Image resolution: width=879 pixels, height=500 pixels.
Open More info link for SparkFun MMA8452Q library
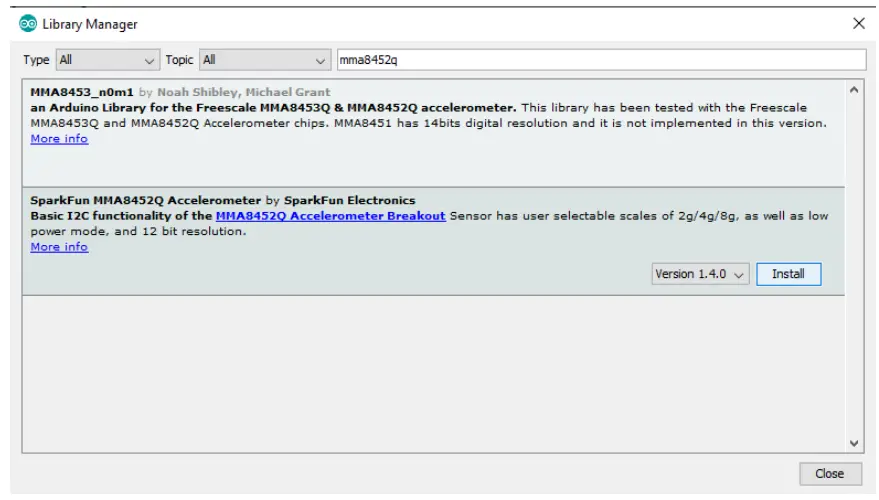[59, 247]
